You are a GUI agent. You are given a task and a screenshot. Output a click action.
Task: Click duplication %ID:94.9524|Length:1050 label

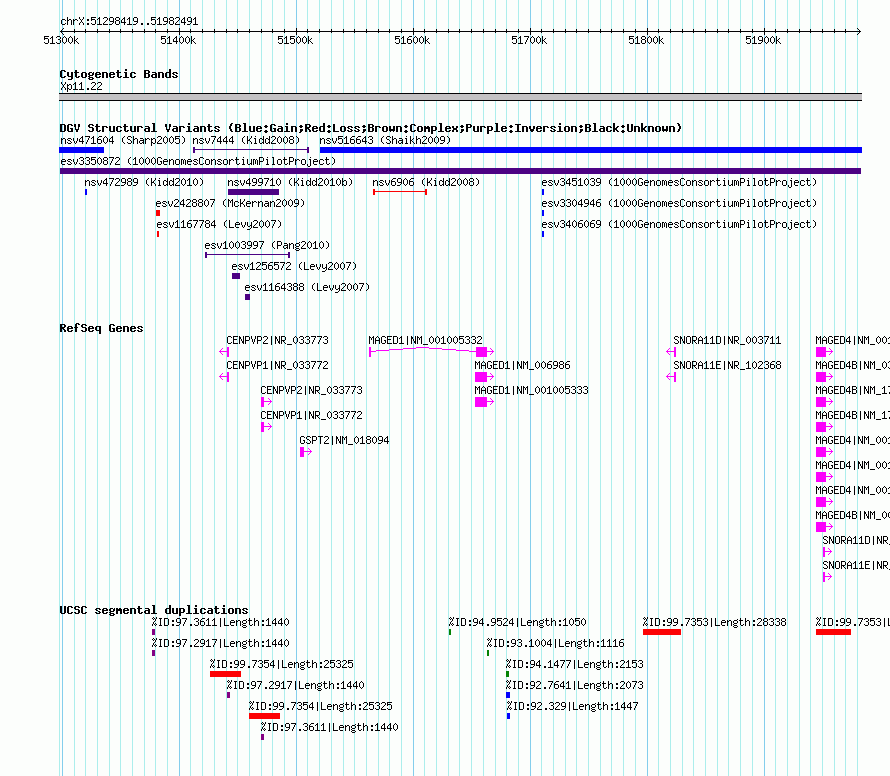[x=517, y=622]
